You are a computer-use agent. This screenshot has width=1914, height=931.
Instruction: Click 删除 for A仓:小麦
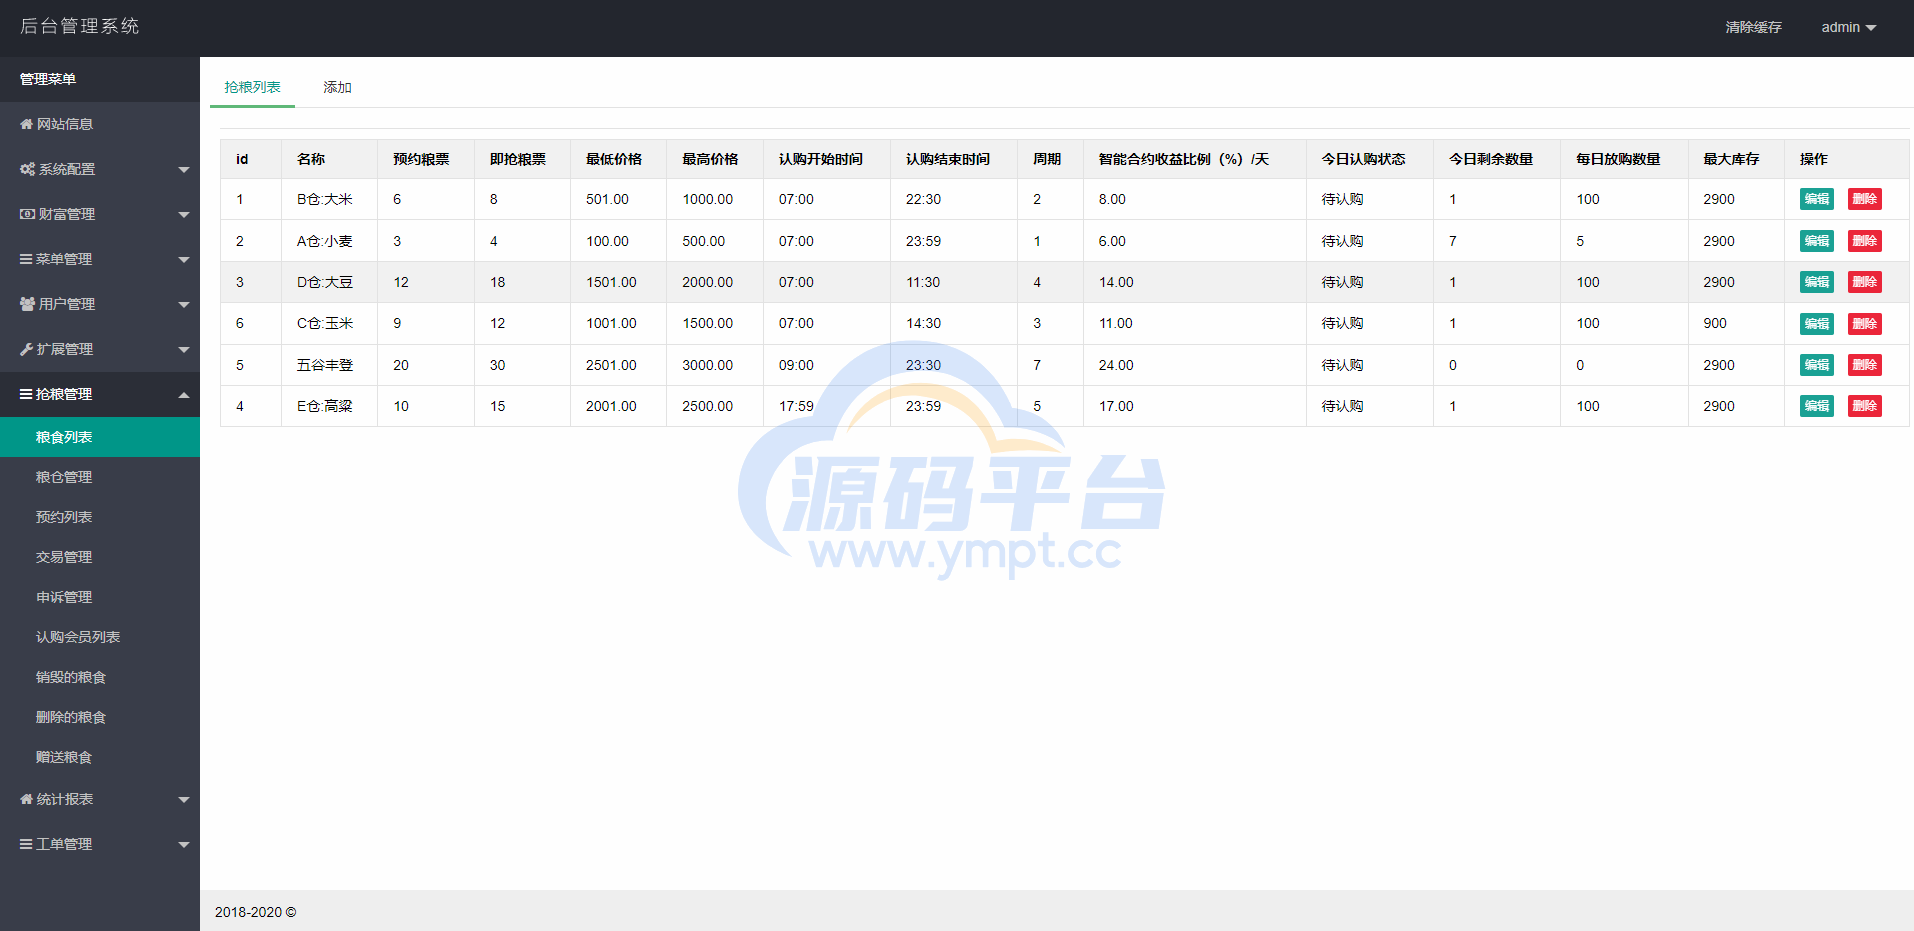pyautogui.click(x=1864, y=241)
